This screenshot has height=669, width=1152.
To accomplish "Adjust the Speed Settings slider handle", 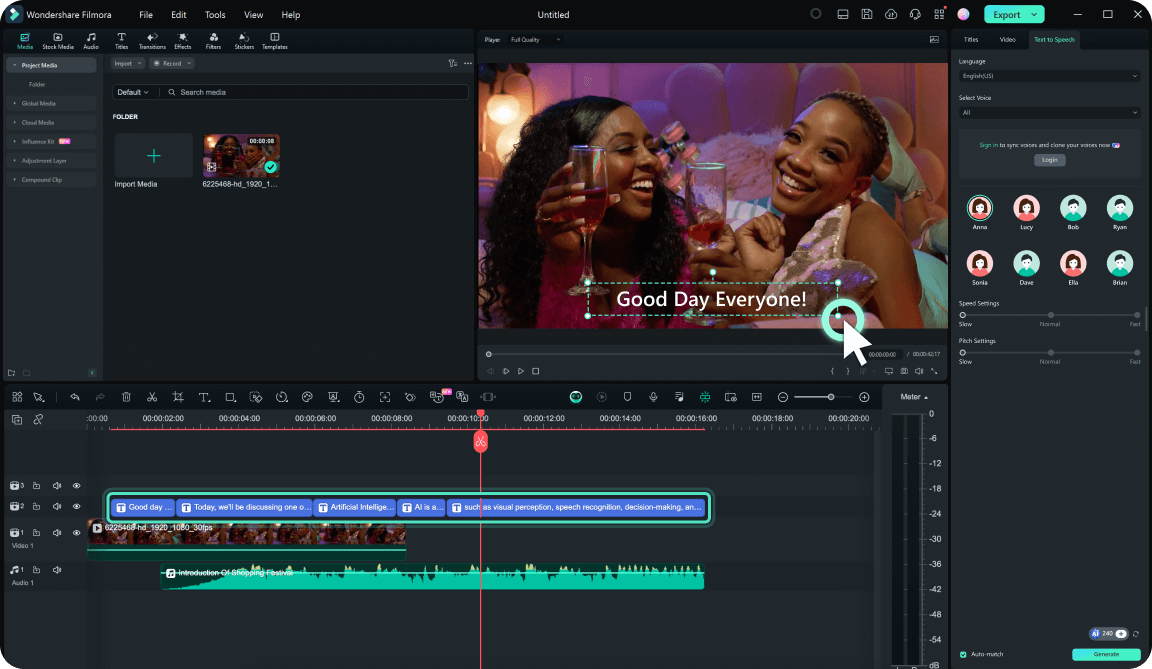I will pyautogui.click(x=962, y=316).
